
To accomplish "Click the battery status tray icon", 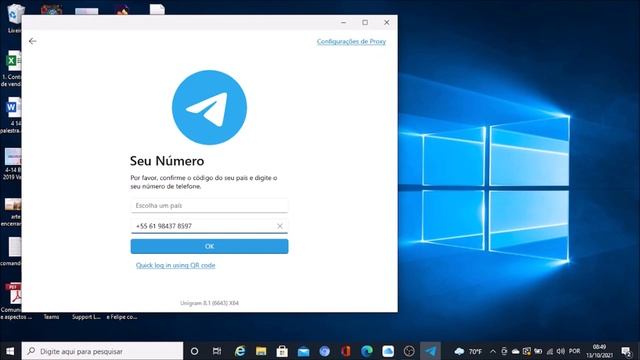I will tap(538, 351).
